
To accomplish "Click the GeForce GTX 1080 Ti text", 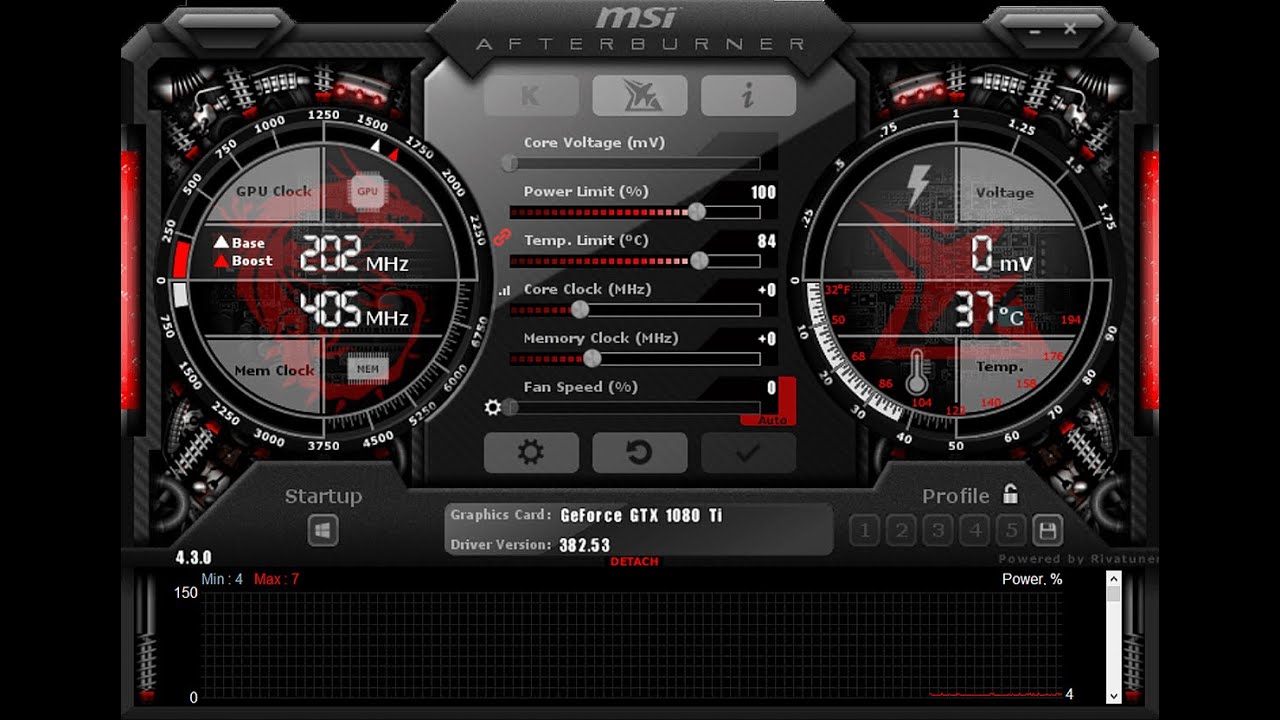I will click(641, 516).
